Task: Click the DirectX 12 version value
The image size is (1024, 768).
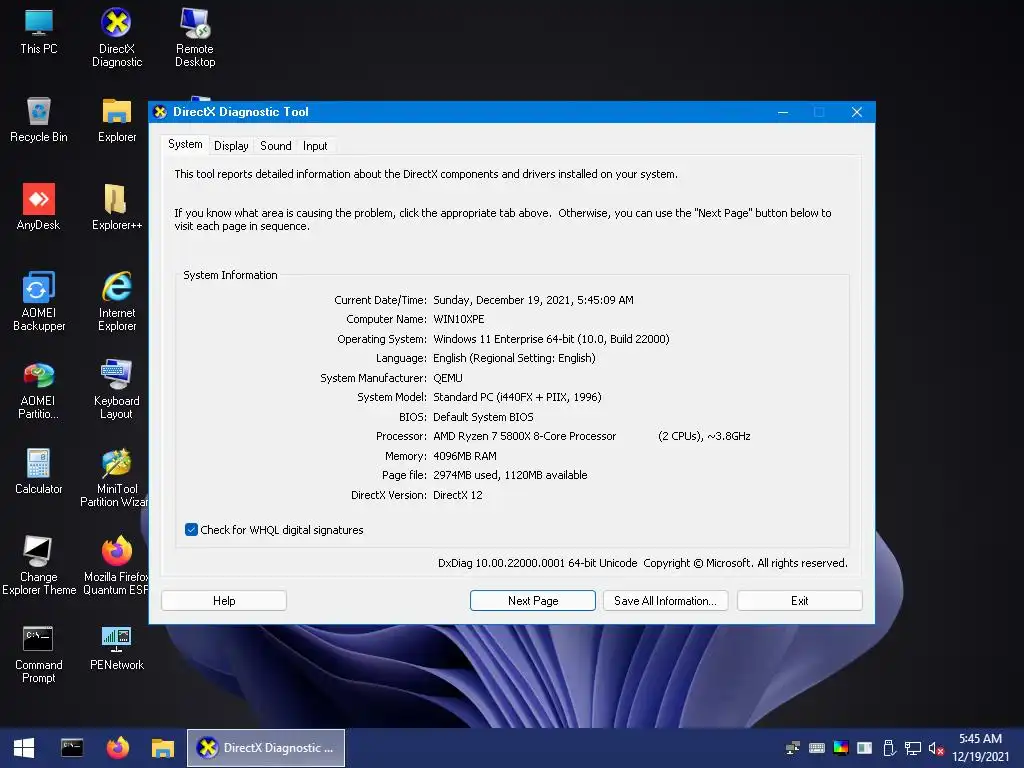Action: pyautogui.click(x=458, y=495)
